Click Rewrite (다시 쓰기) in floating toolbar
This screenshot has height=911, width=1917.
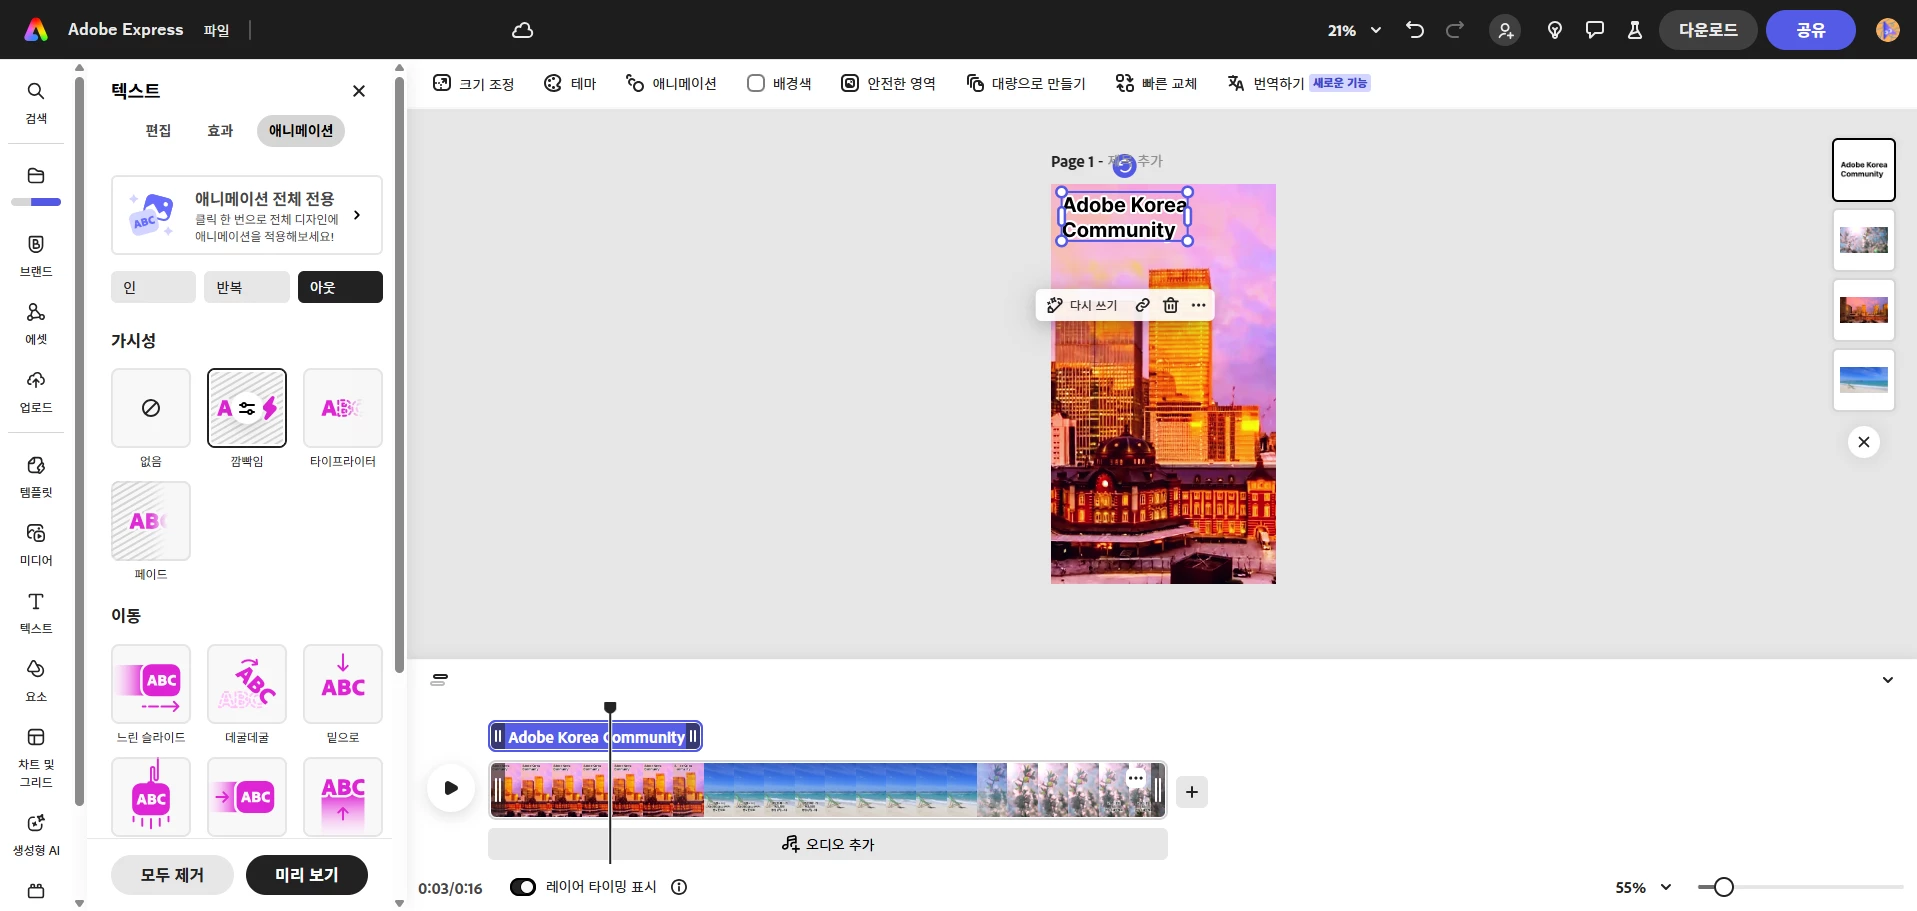pos(1082,305)
